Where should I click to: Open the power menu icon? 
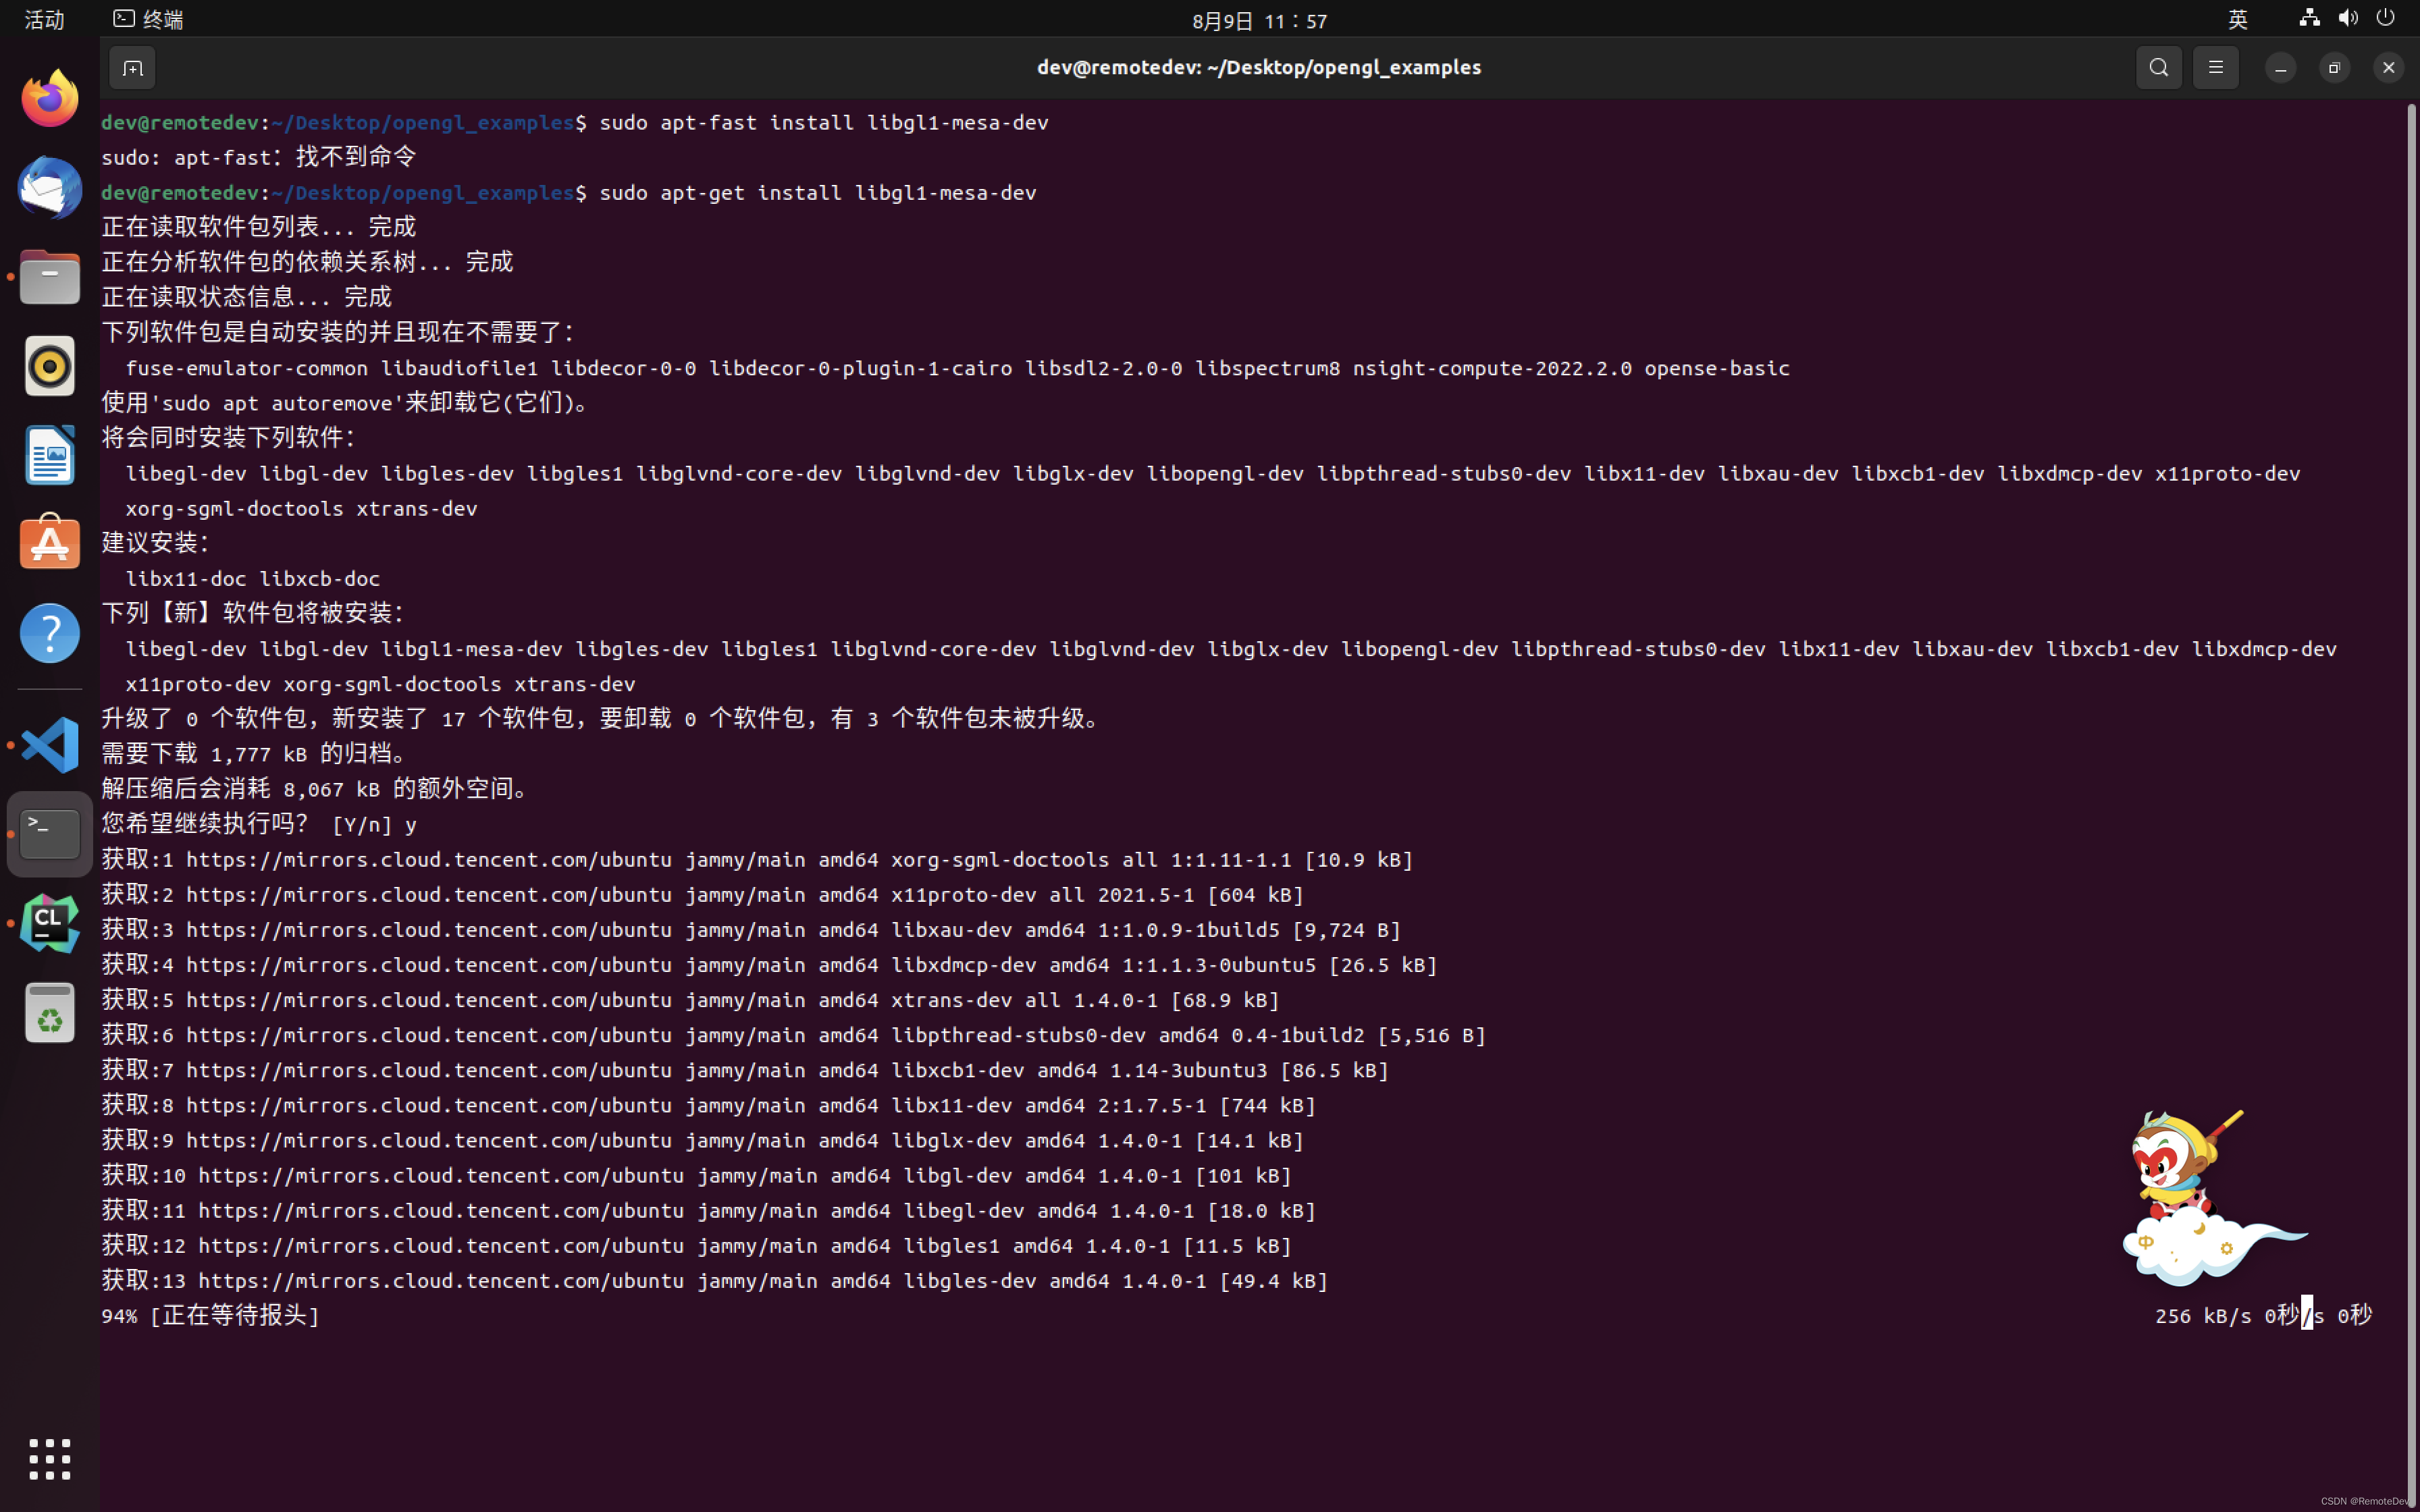point(2386,18)
